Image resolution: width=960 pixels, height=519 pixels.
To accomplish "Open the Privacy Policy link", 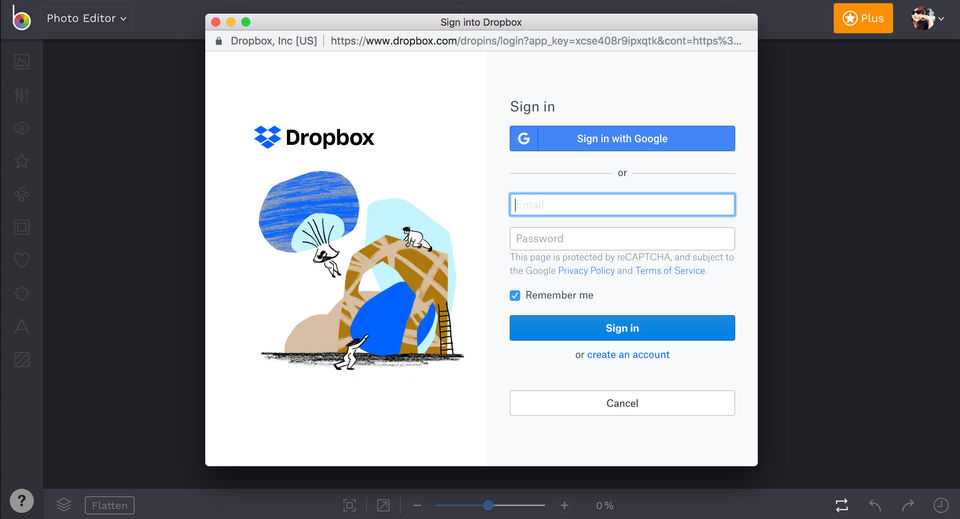I will tap(586, 271).
